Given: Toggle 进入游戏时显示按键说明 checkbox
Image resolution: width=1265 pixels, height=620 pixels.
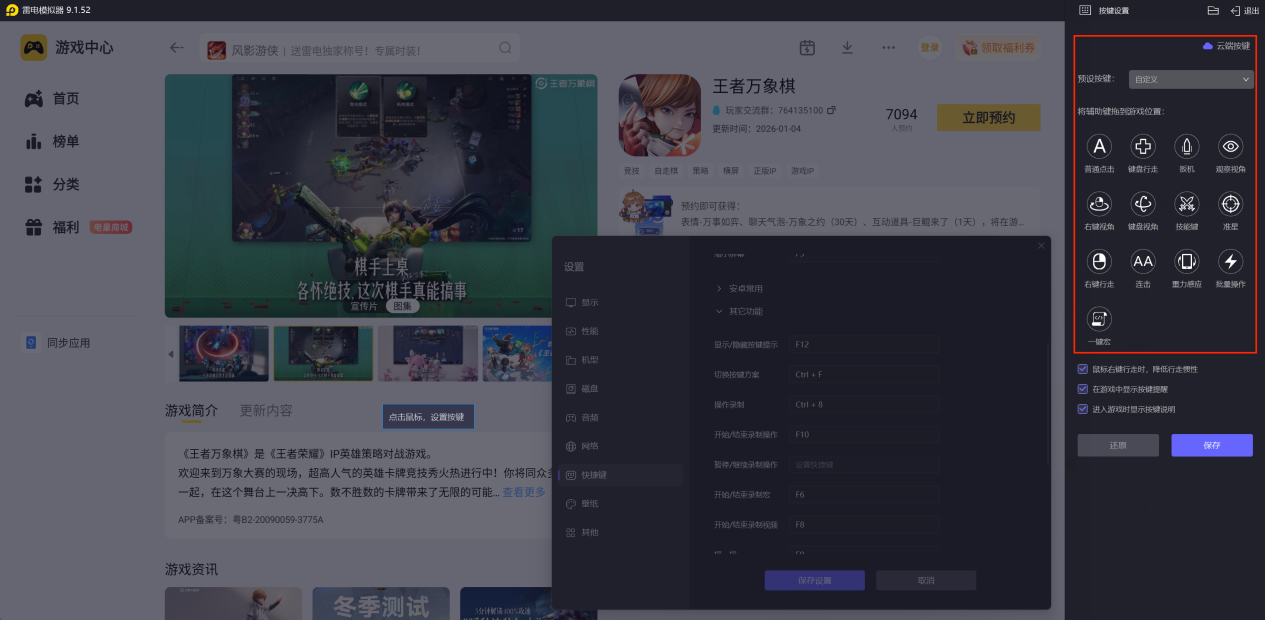Looking at the screenshot, I should [x=1083, y=409].
